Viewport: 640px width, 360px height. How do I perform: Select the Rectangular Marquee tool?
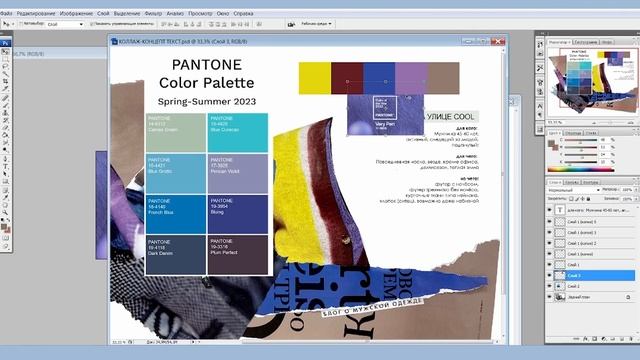pyautogui.click(x=5, y=58)
